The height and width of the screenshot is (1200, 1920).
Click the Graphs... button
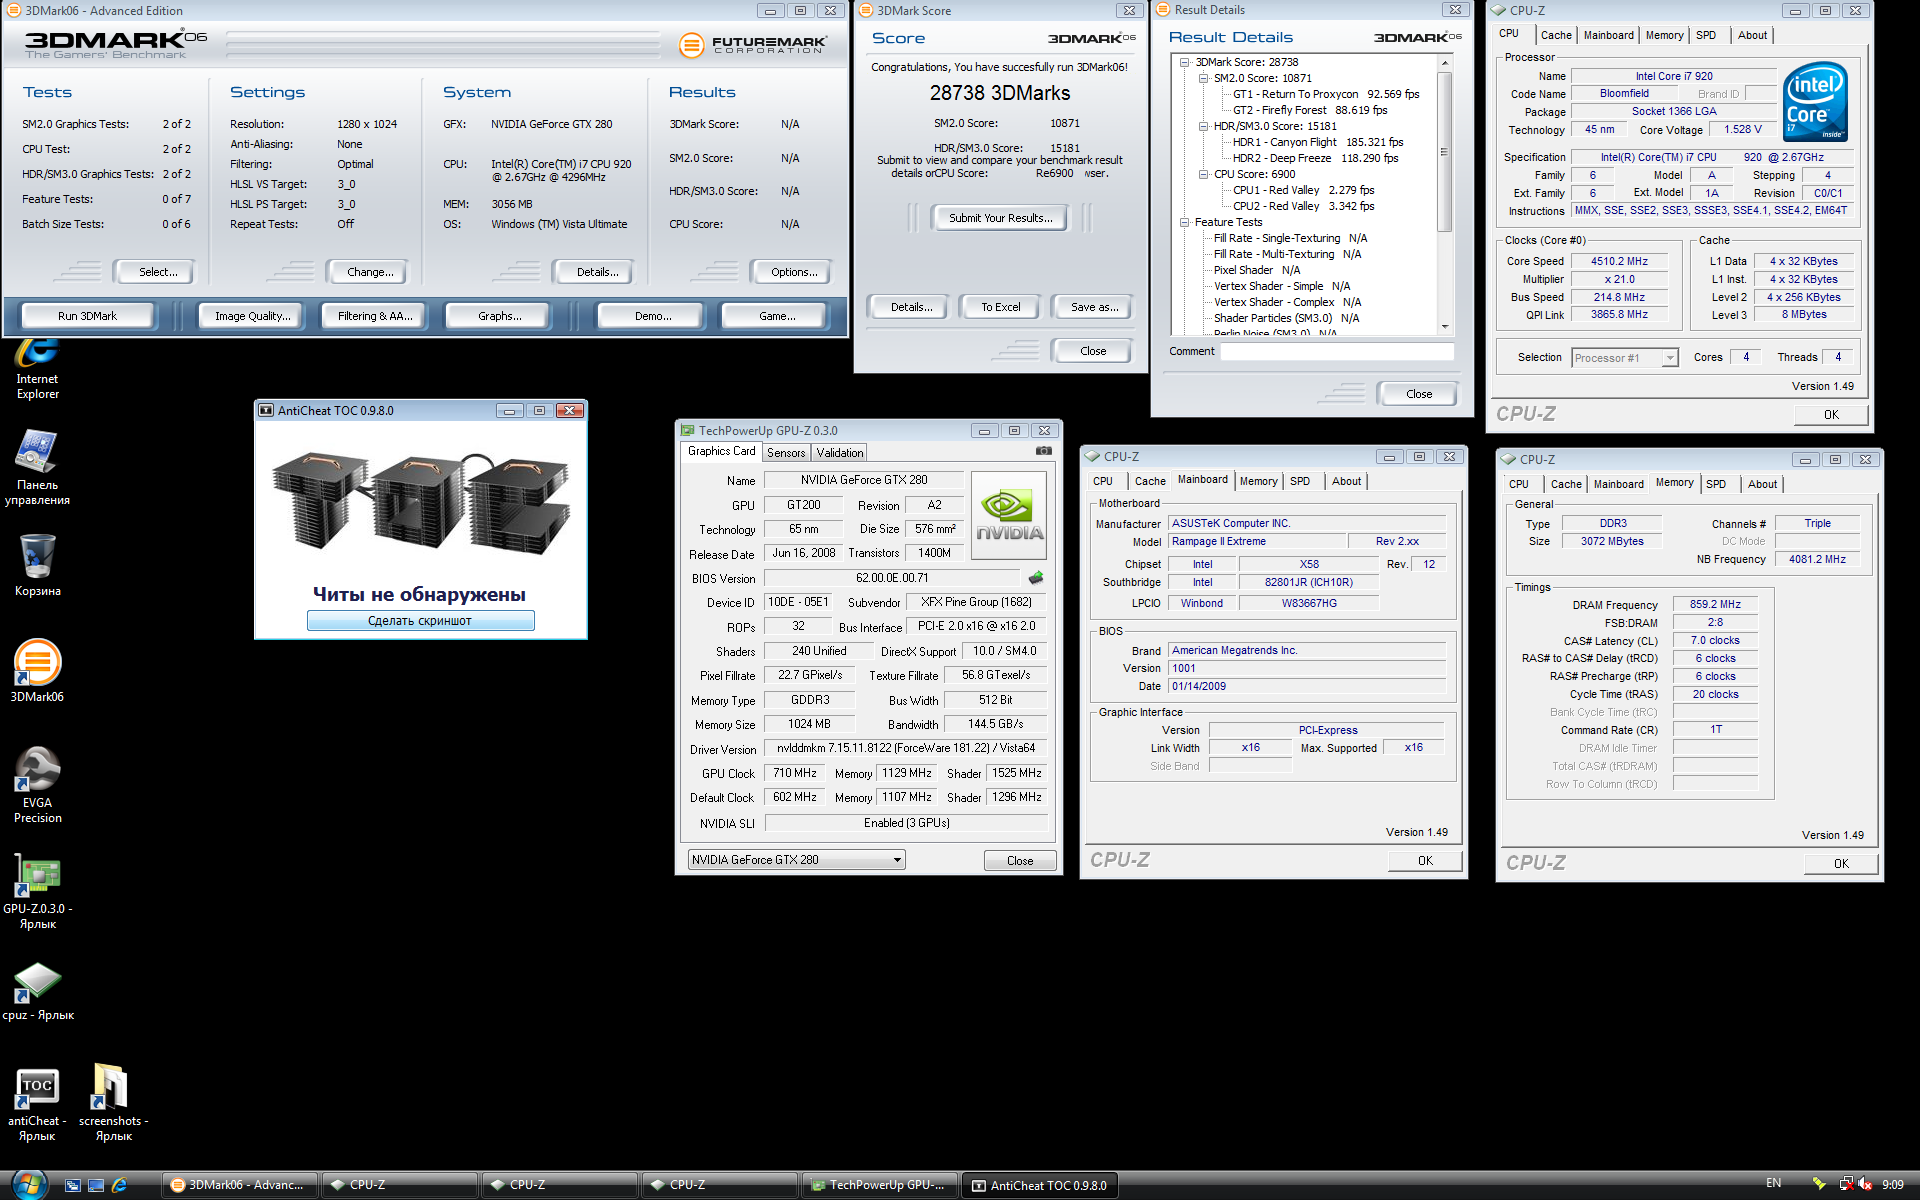(x=499, y=316)
